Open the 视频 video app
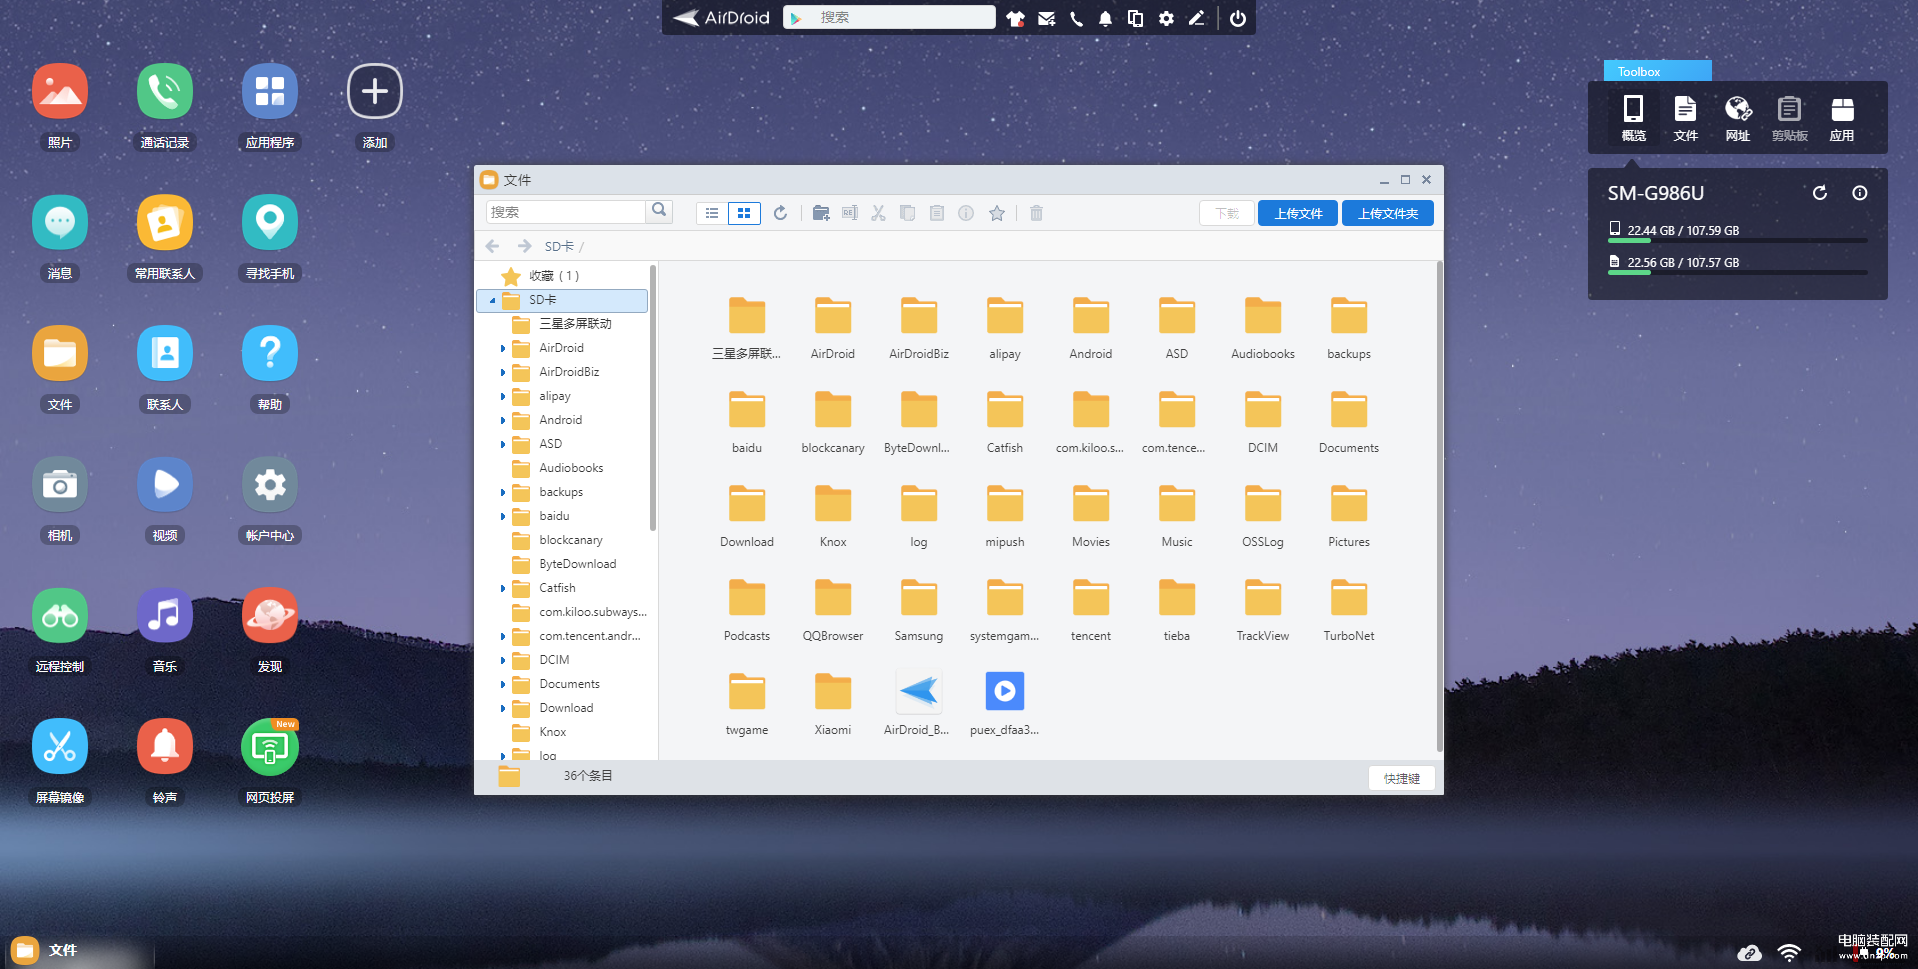 point(165,484)
